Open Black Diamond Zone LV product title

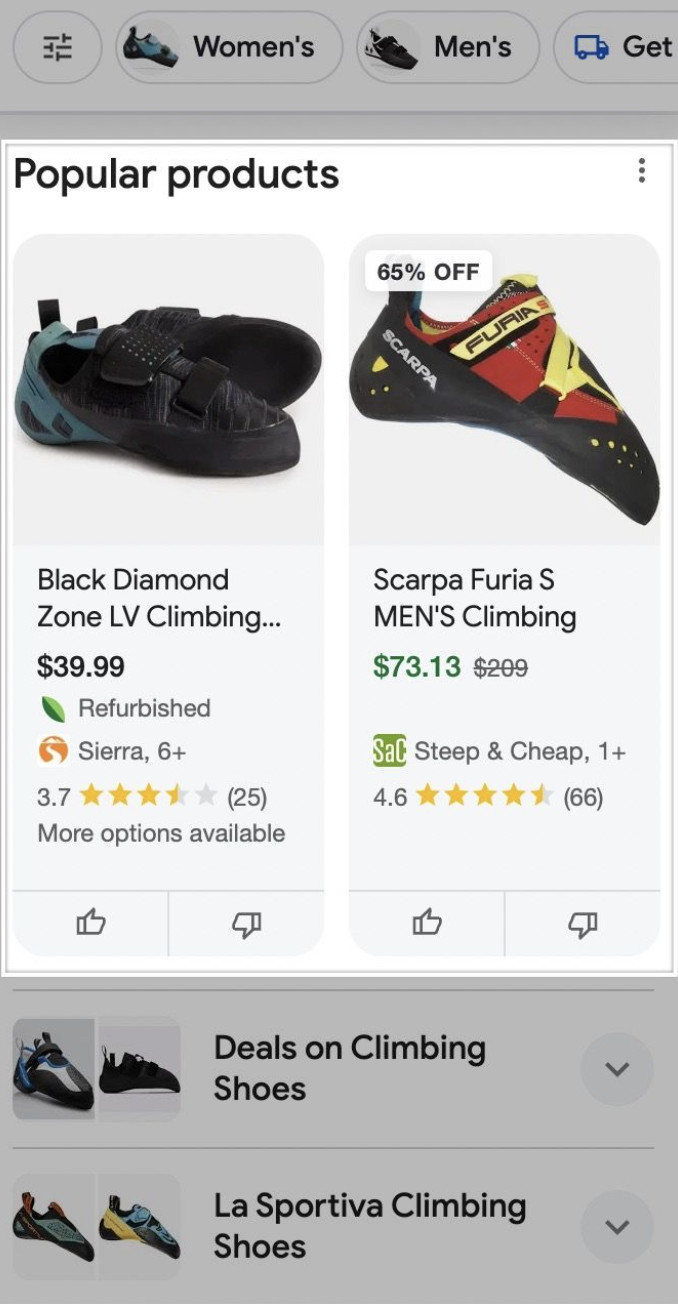(158, 598)
